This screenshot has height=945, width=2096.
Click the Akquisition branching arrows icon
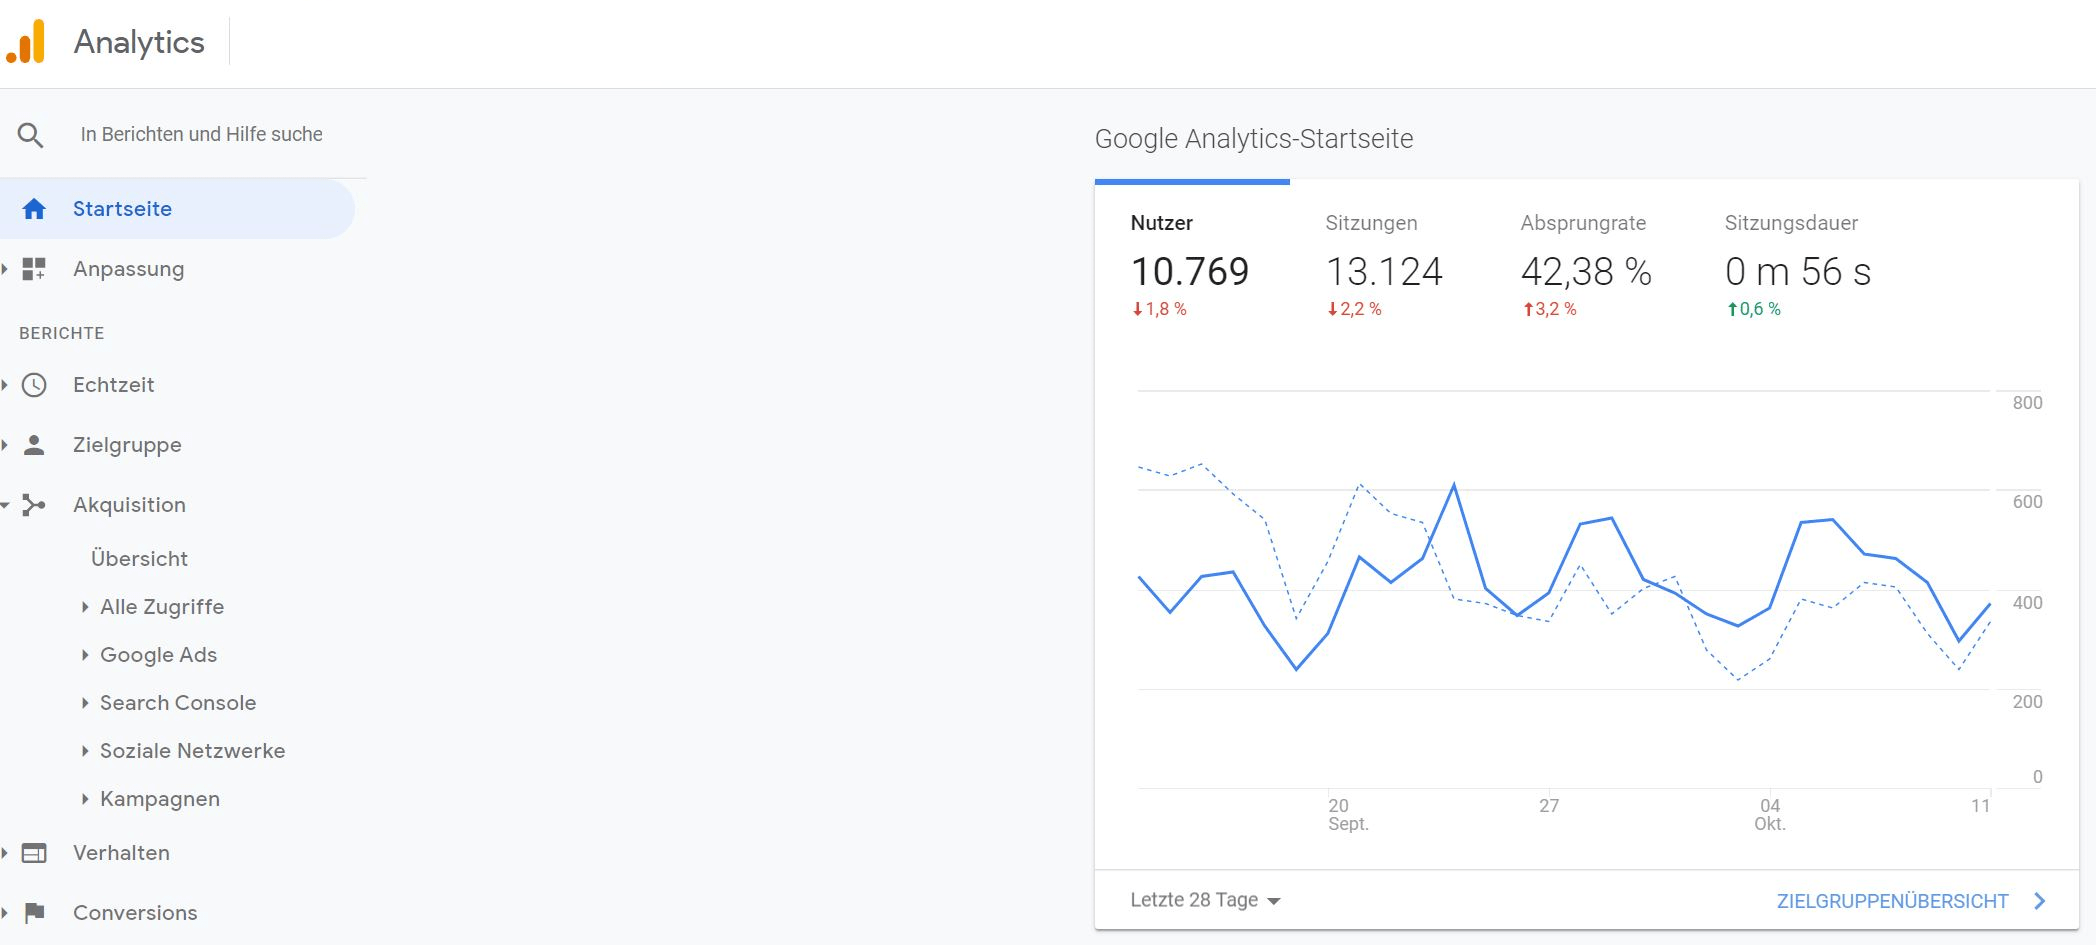click(x=34, y=505)
